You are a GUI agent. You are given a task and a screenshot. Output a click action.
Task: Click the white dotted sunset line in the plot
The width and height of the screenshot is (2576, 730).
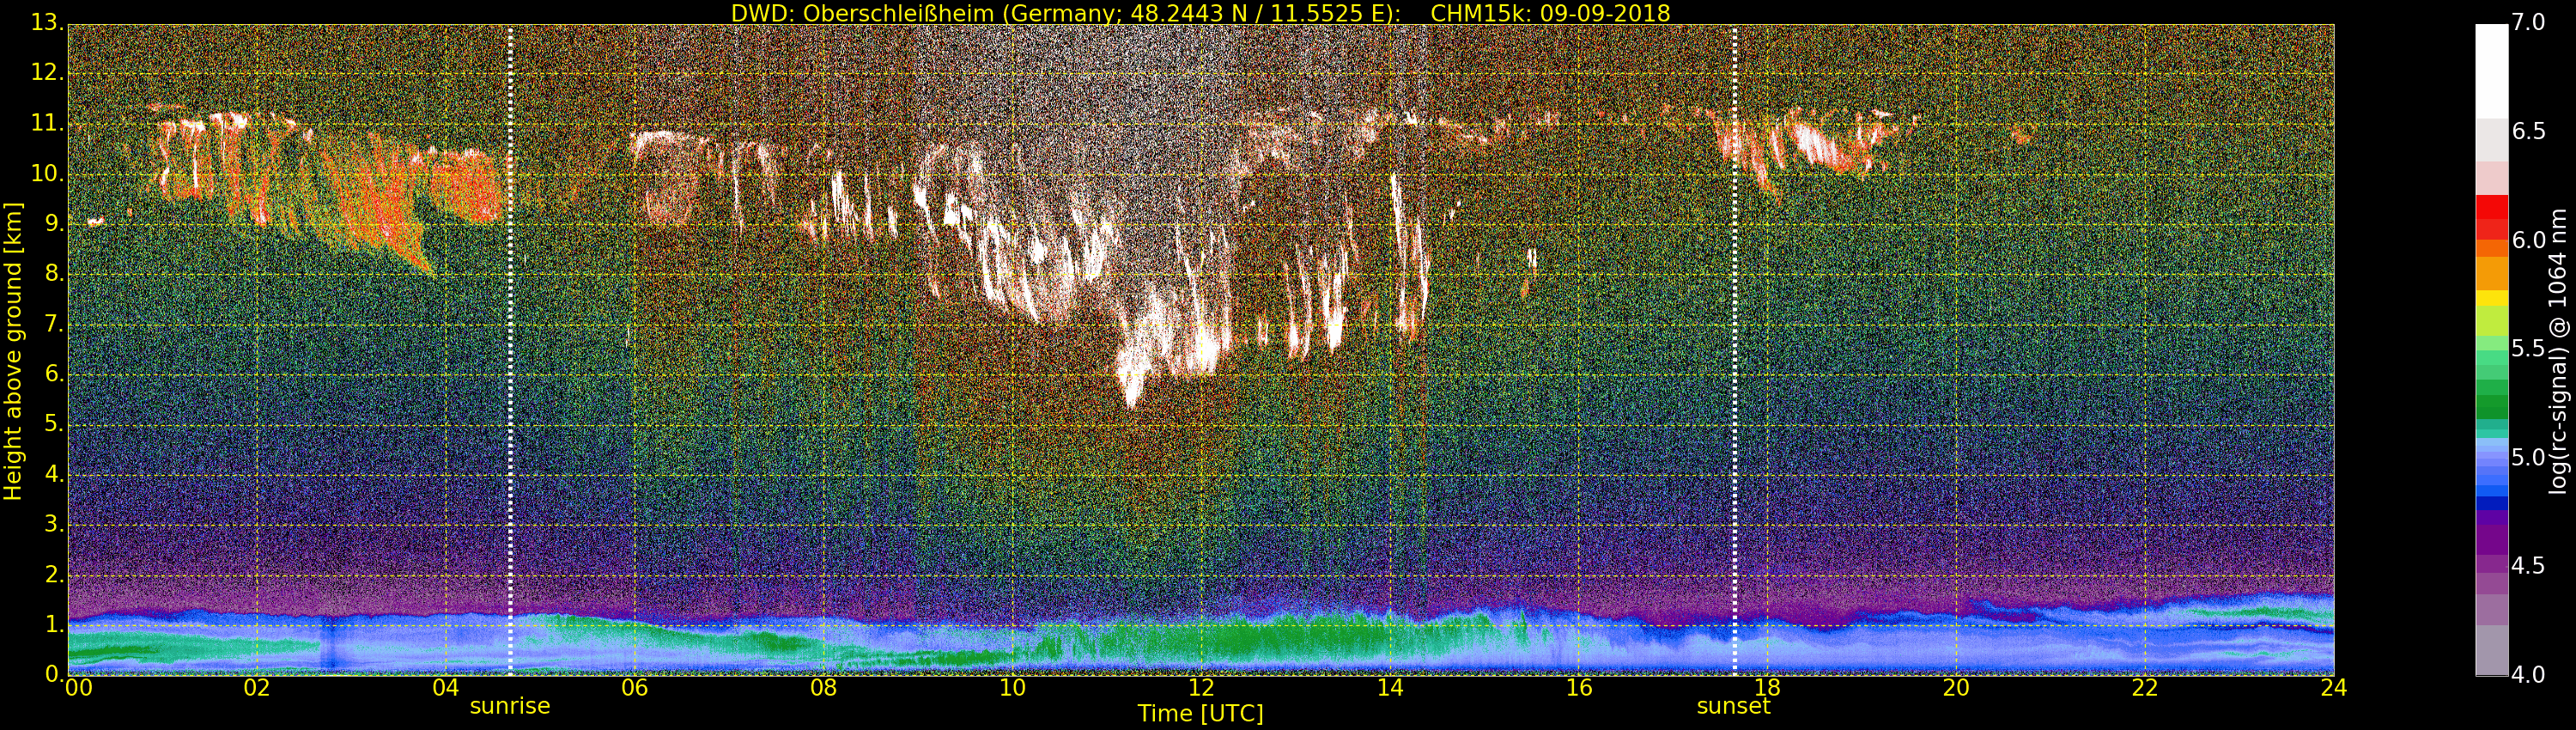(x=1734, y=350)
